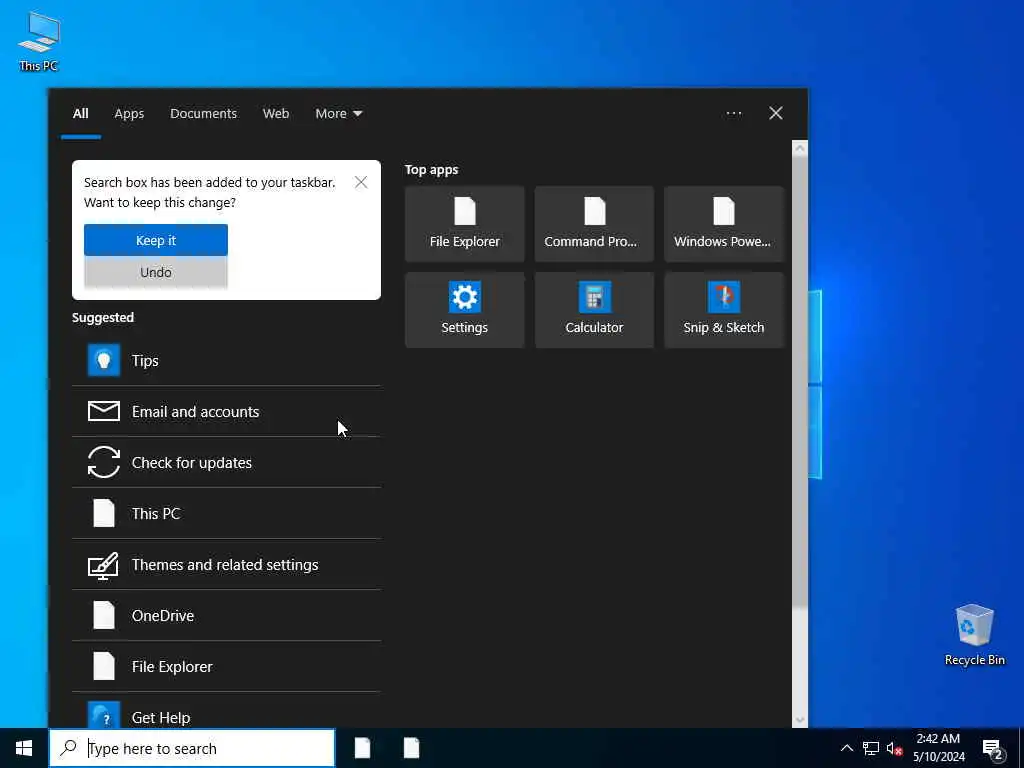Click the Check for updates sync icon
Image resolution: width=1024 pixels, height=768 pixels.
(104, 462)
